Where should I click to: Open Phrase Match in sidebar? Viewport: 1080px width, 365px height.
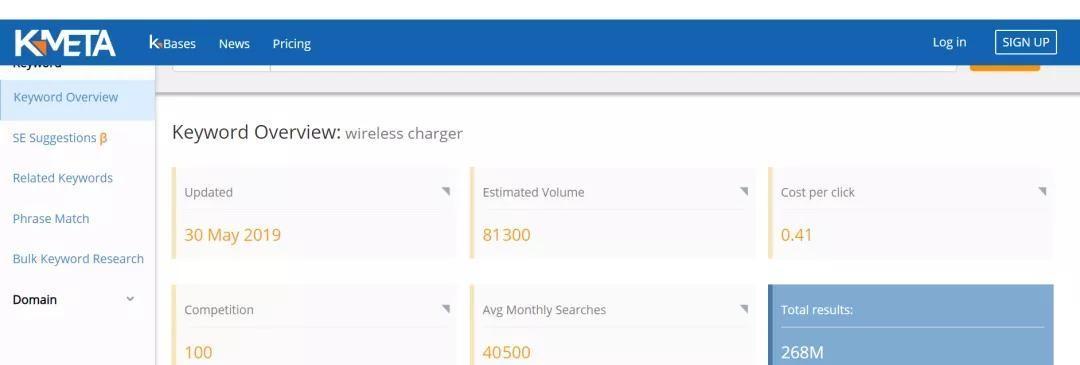tap(51, 218)
